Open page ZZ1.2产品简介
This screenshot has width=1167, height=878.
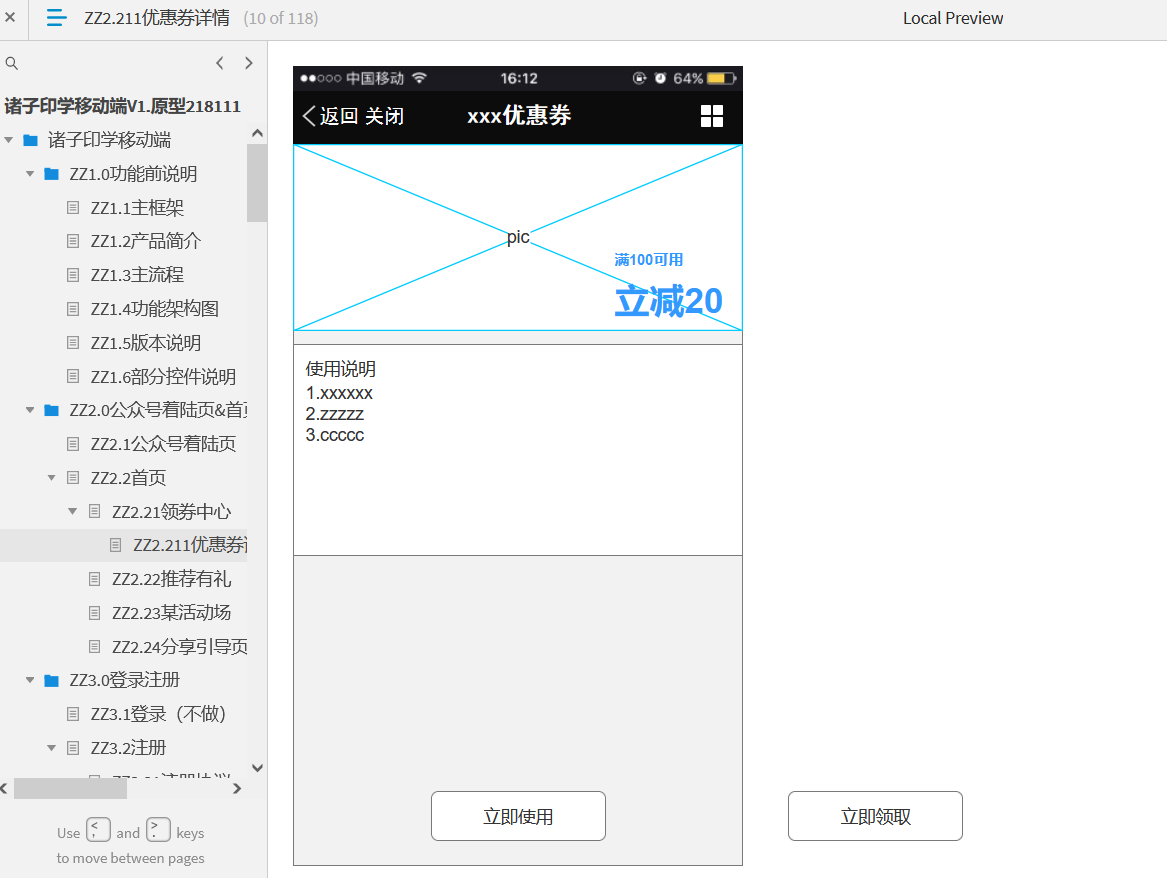coord(146,241)
